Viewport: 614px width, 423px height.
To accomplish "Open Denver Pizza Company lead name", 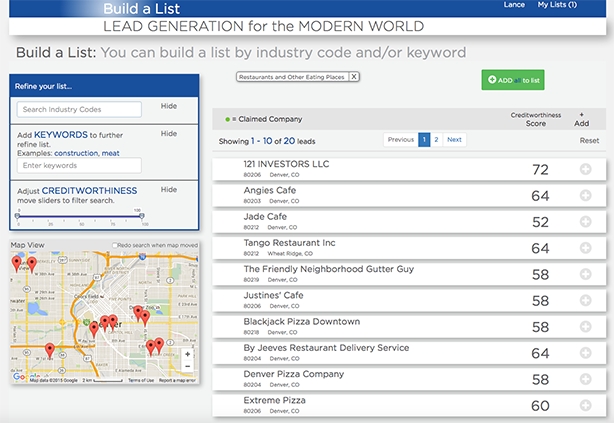I will click(294, 374).
